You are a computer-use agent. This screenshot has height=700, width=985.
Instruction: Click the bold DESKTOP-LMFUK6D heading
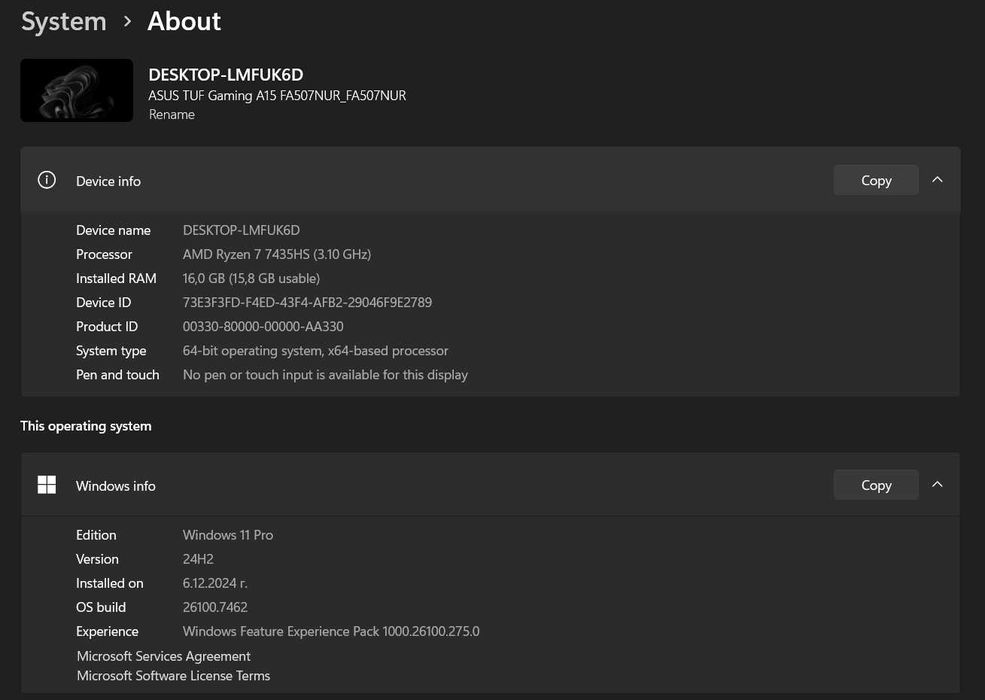225,74
